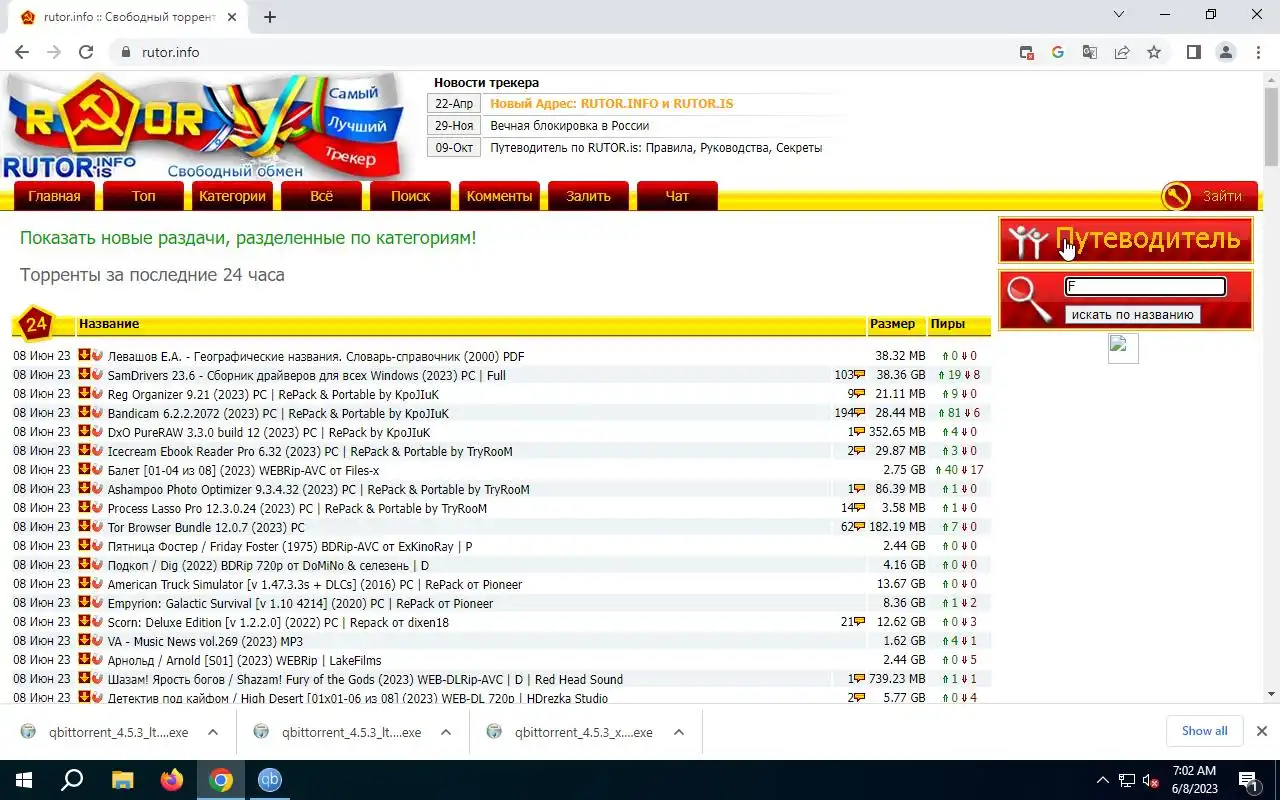Open the Chrome profile avatar

(x=1226, y=52)
